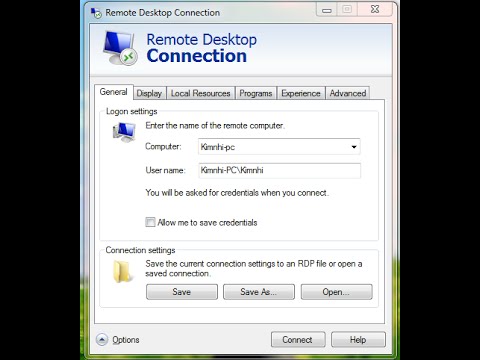This screenshot has height=360, width=480.
Task: Click the 'Enter the name of the remote computer' text
Action: tap(215, 126)
